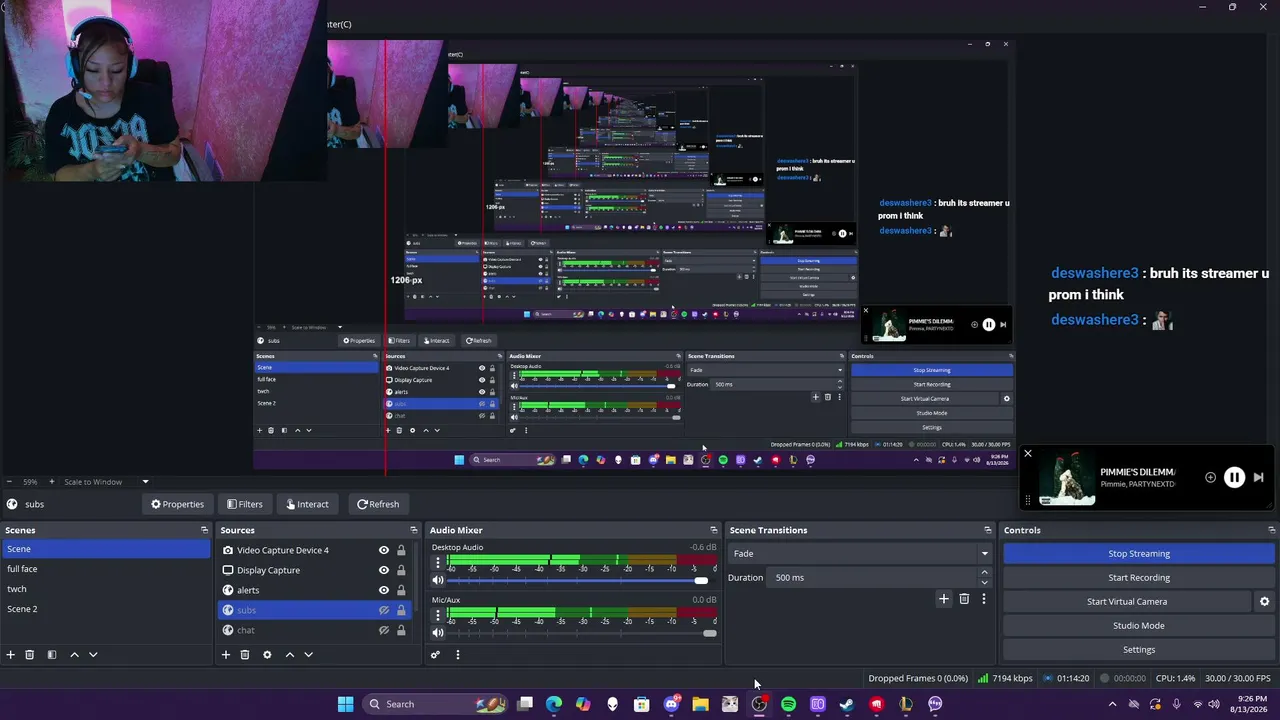Undock the Controls panel

point(1272,530)
